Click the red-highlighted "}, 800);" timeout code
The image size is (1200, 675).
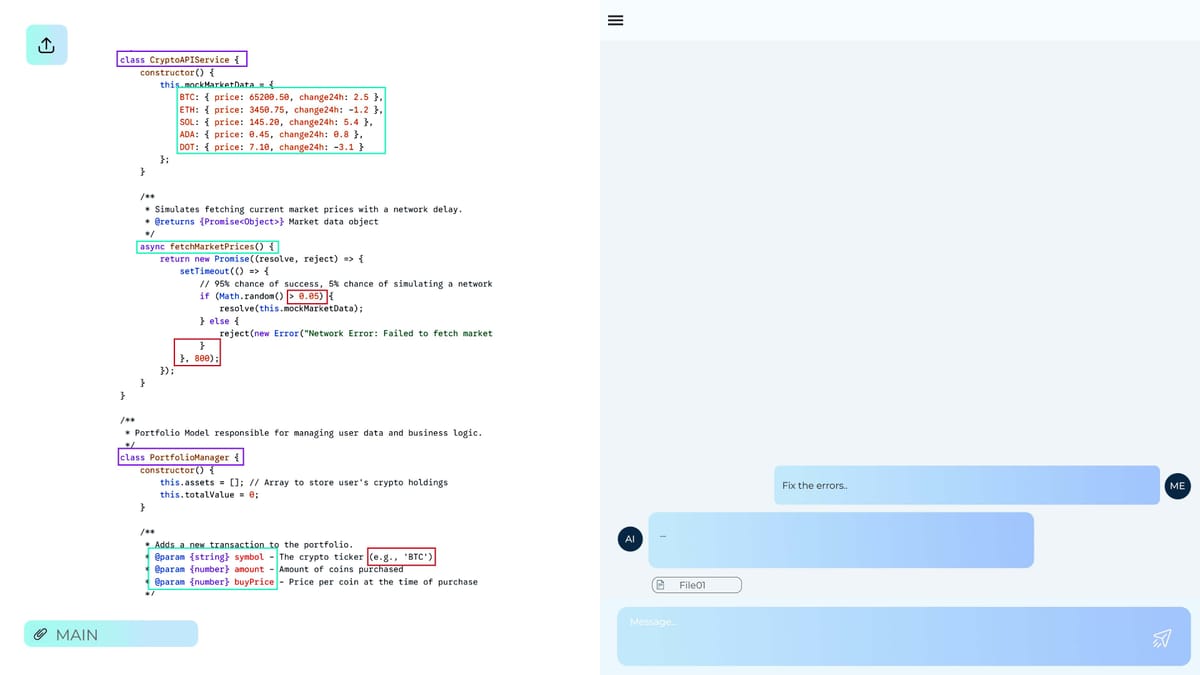(x=197, y=352)
